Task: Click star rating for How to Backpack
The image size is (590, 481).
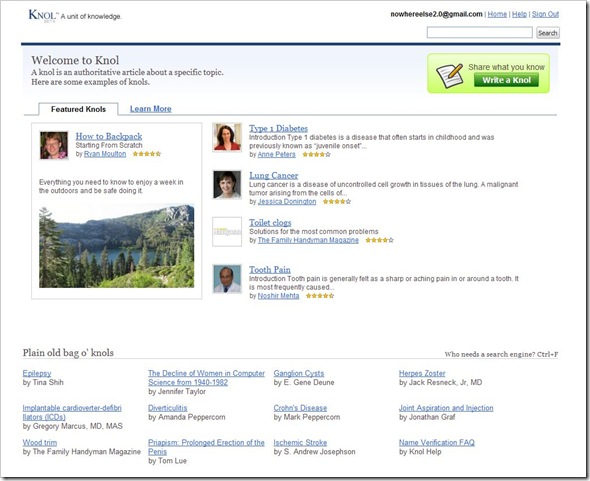Action: [x=147, y=154]
